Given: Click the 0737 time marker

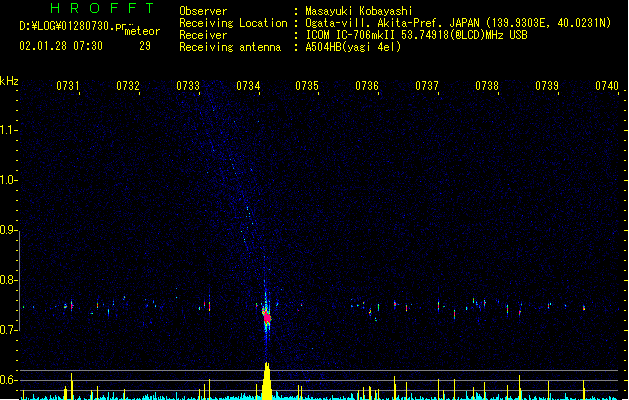Looking at the screenshot, I should click(x=427, y=85).
